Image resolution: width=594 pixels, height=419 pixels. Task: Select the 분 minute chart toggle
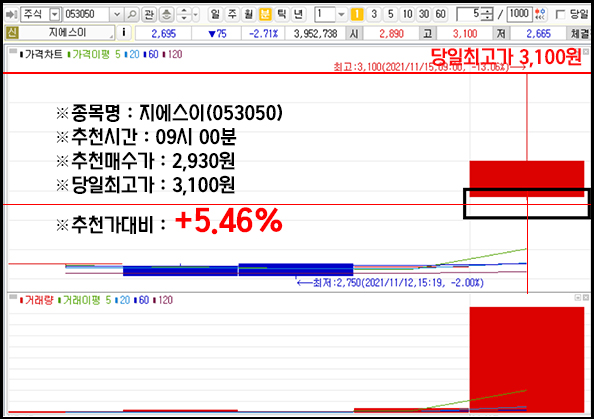pyautogui.click(x=265, y=15)
